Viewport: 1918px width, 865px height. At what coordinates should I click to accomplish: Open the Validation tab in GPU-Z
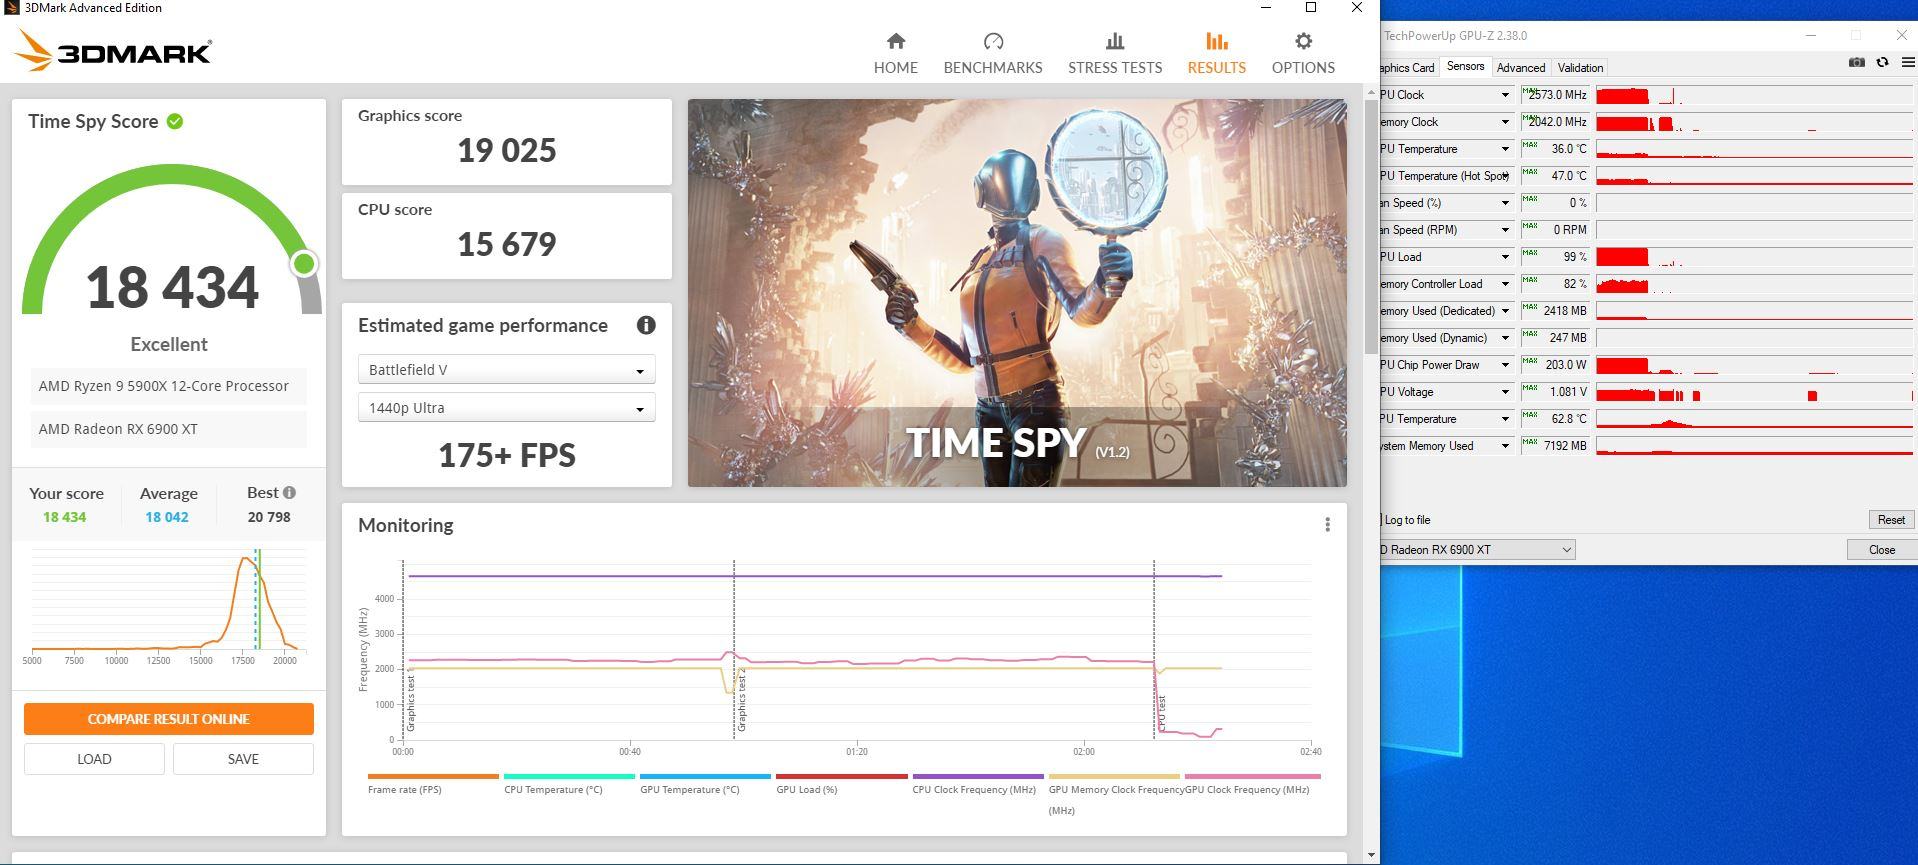(1580, 68)
